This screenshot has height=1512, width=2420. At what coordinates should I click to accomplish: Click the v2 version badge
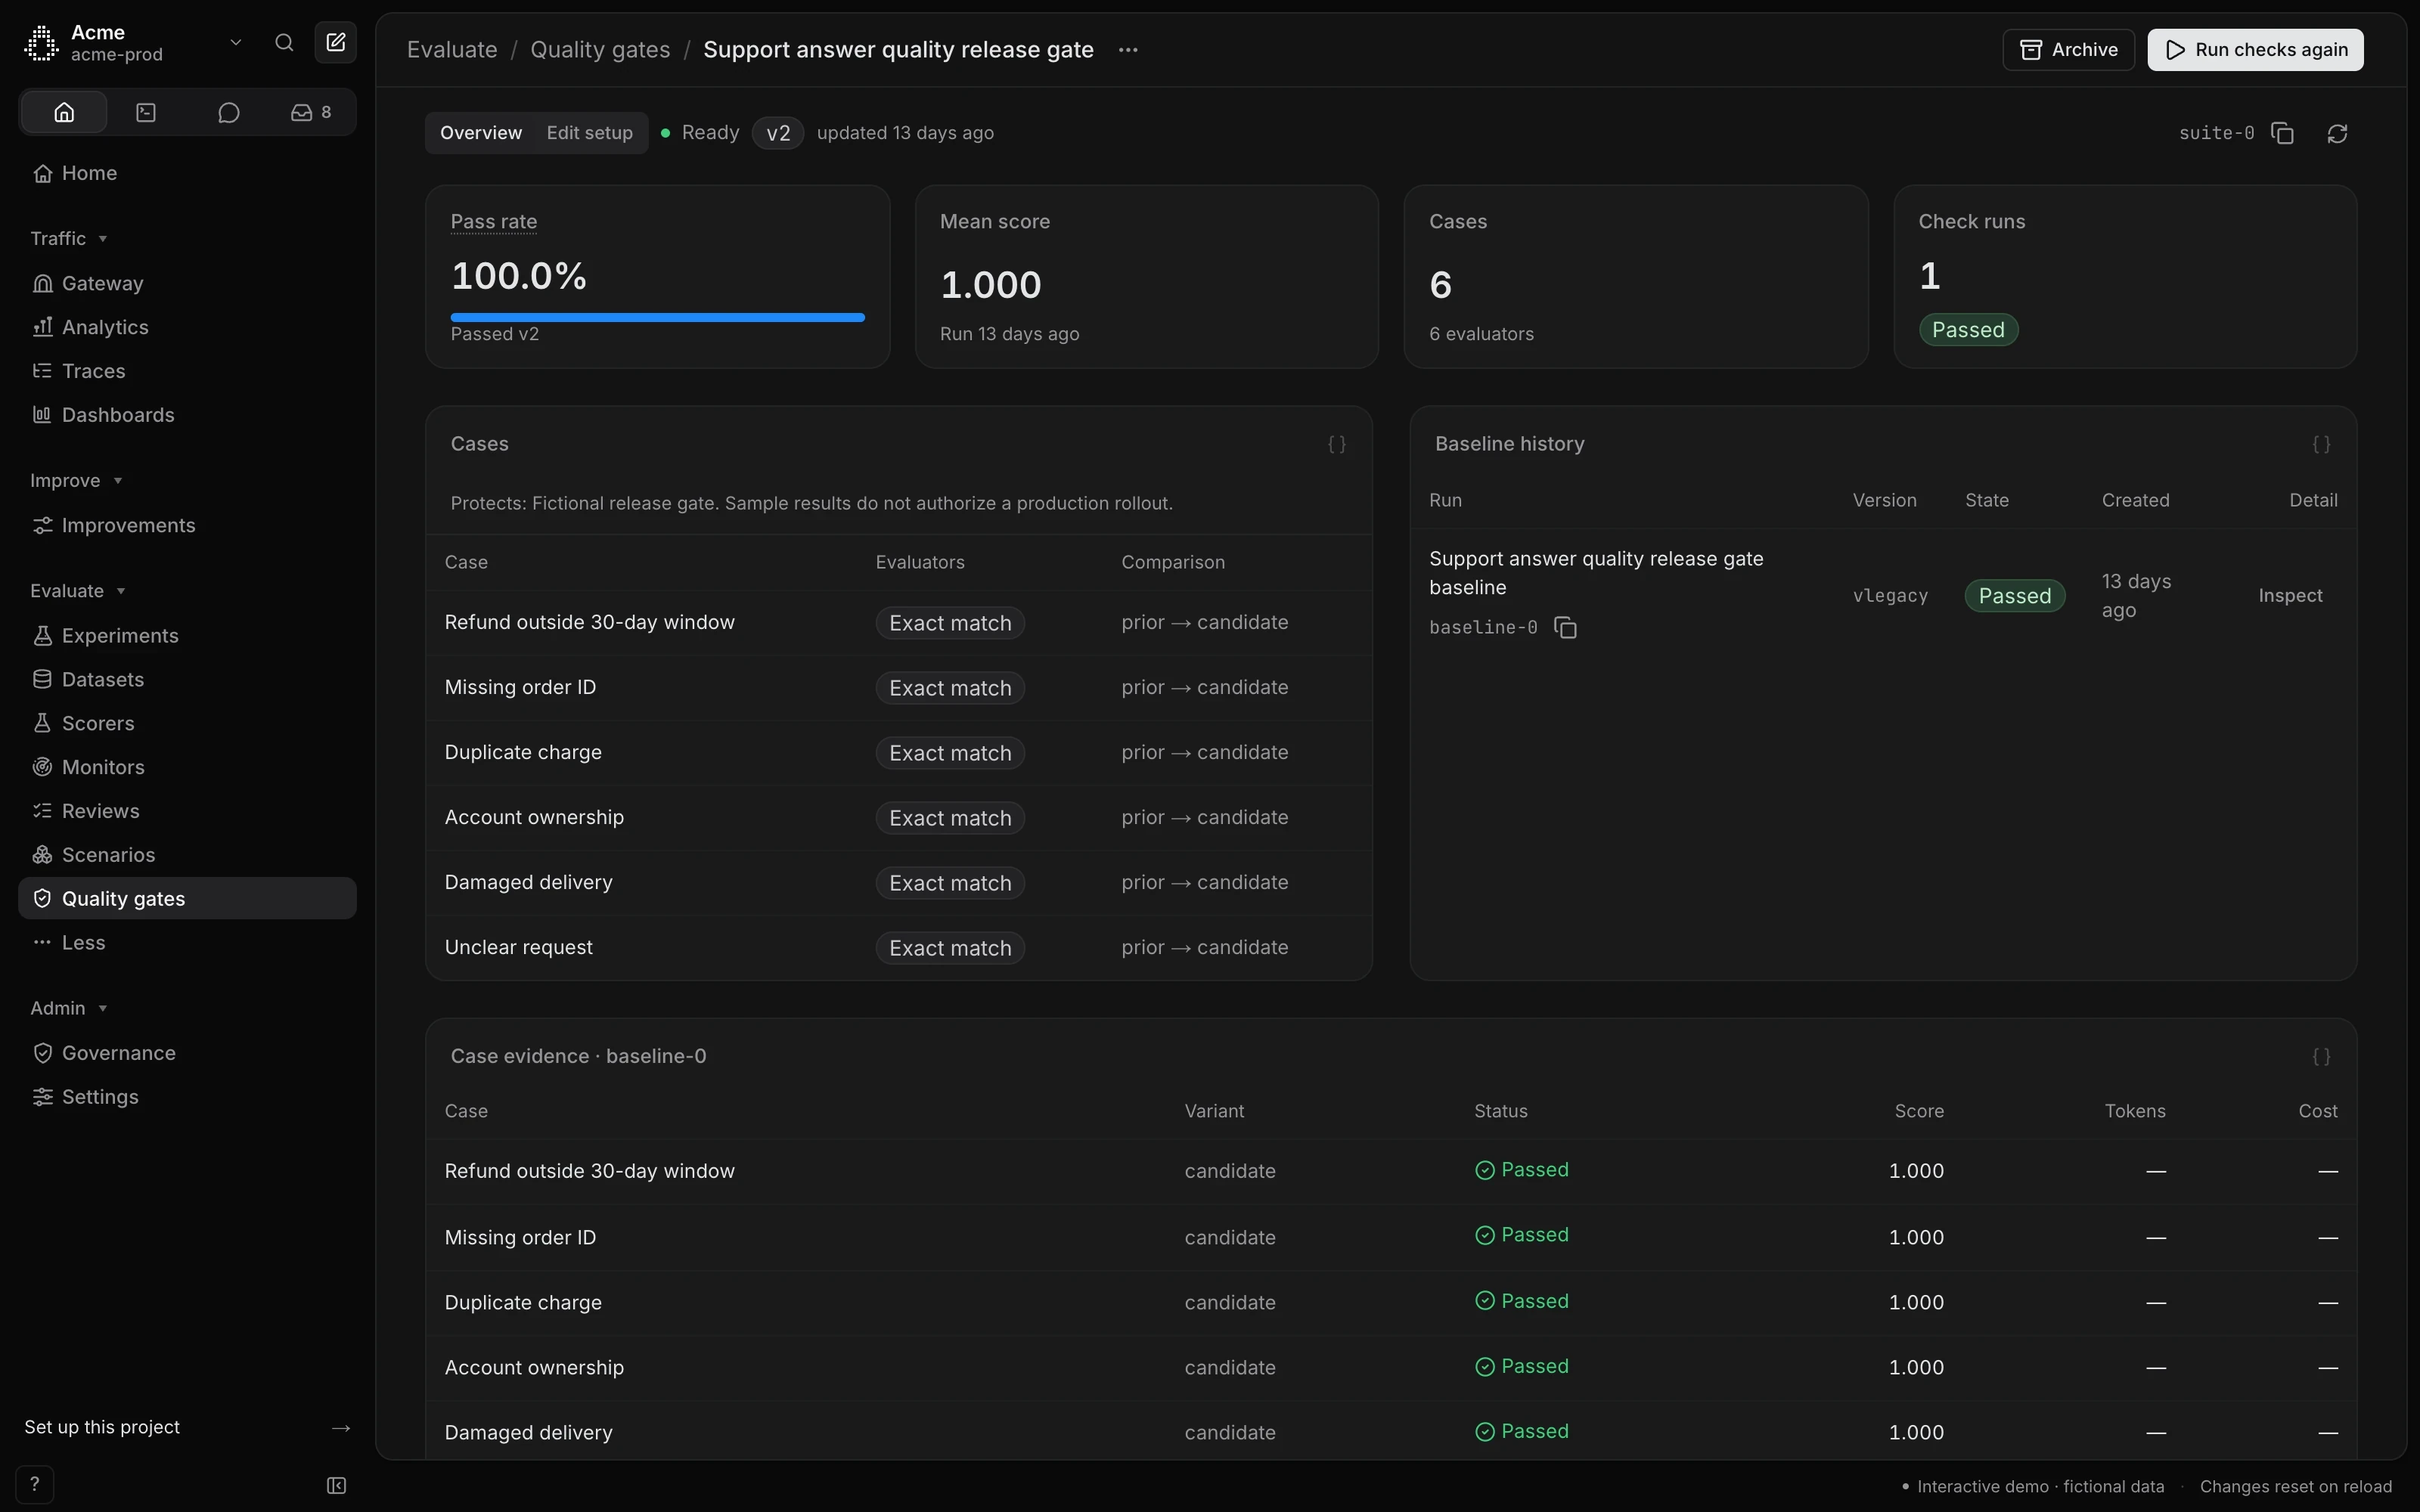click(778, 133)
